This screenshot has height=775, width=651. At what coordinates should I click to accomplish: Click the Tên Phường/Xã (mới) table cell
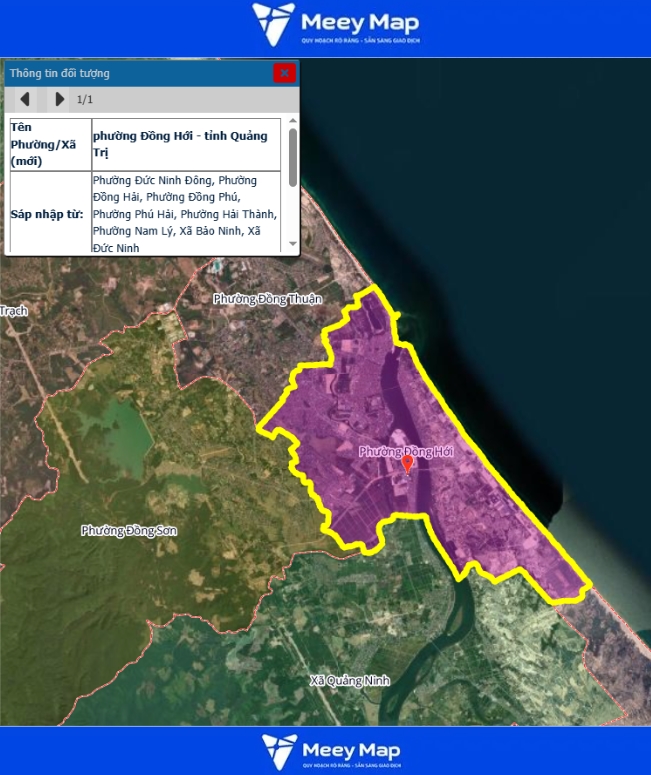[x=48, y=144]
